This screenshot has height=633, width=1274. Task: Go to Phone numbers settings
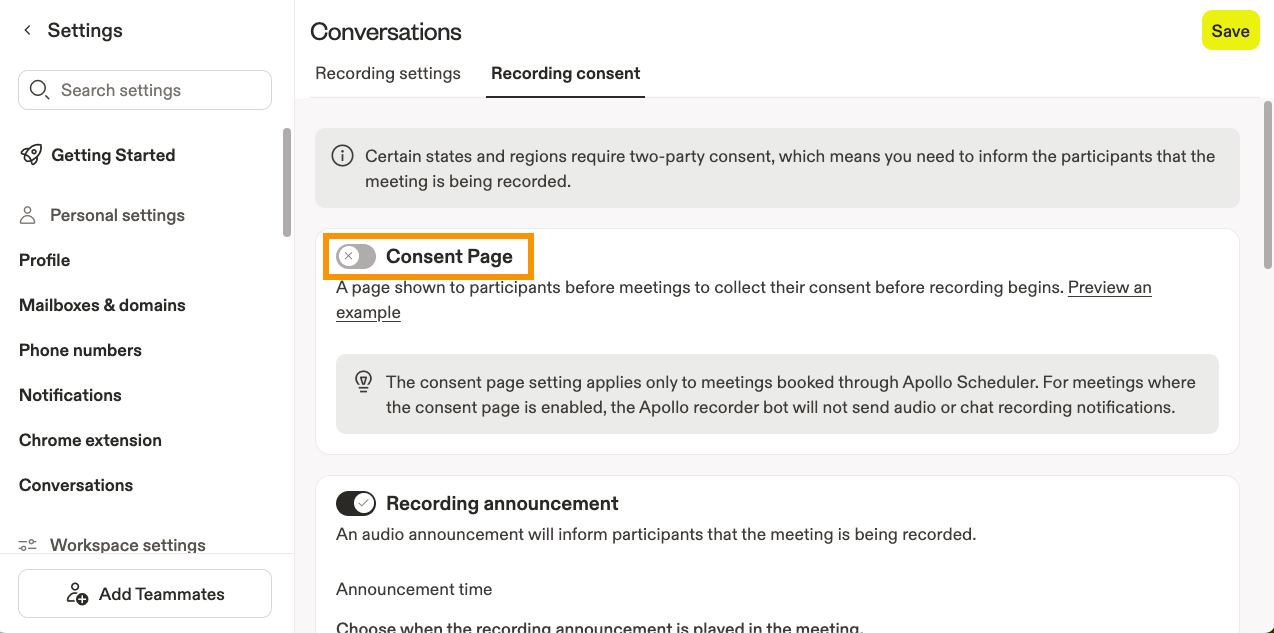click(x=80, y=350)
